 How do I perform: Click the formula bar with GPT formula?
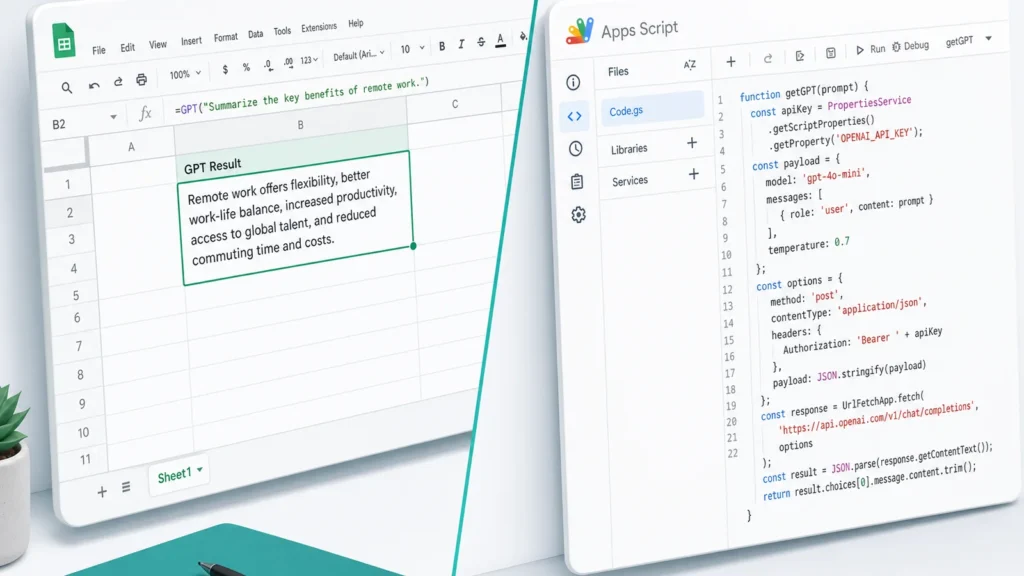[302, 95]
